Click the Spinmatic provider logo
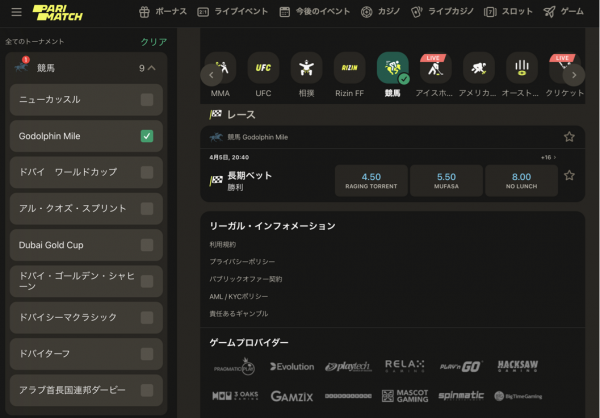The image size is (600, 418). pos(461,396)
